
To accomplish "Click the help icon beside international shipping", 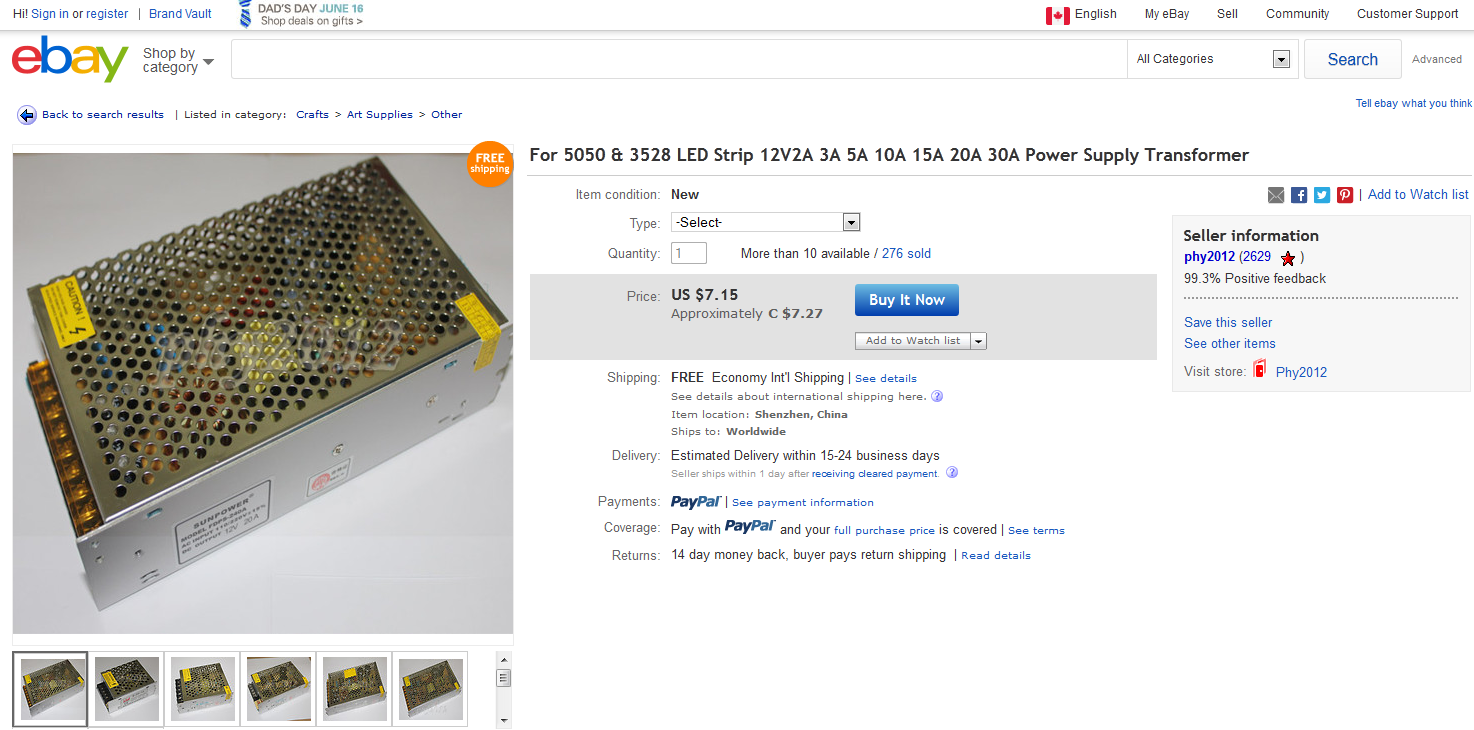I will (x=937, y=396).
